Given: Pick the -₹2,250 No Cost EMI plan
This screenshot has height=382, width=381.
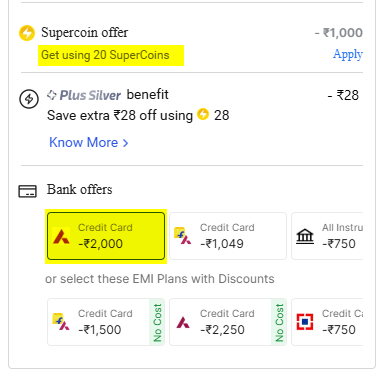Looking at the screenshot, I should [x=228, y=322].
